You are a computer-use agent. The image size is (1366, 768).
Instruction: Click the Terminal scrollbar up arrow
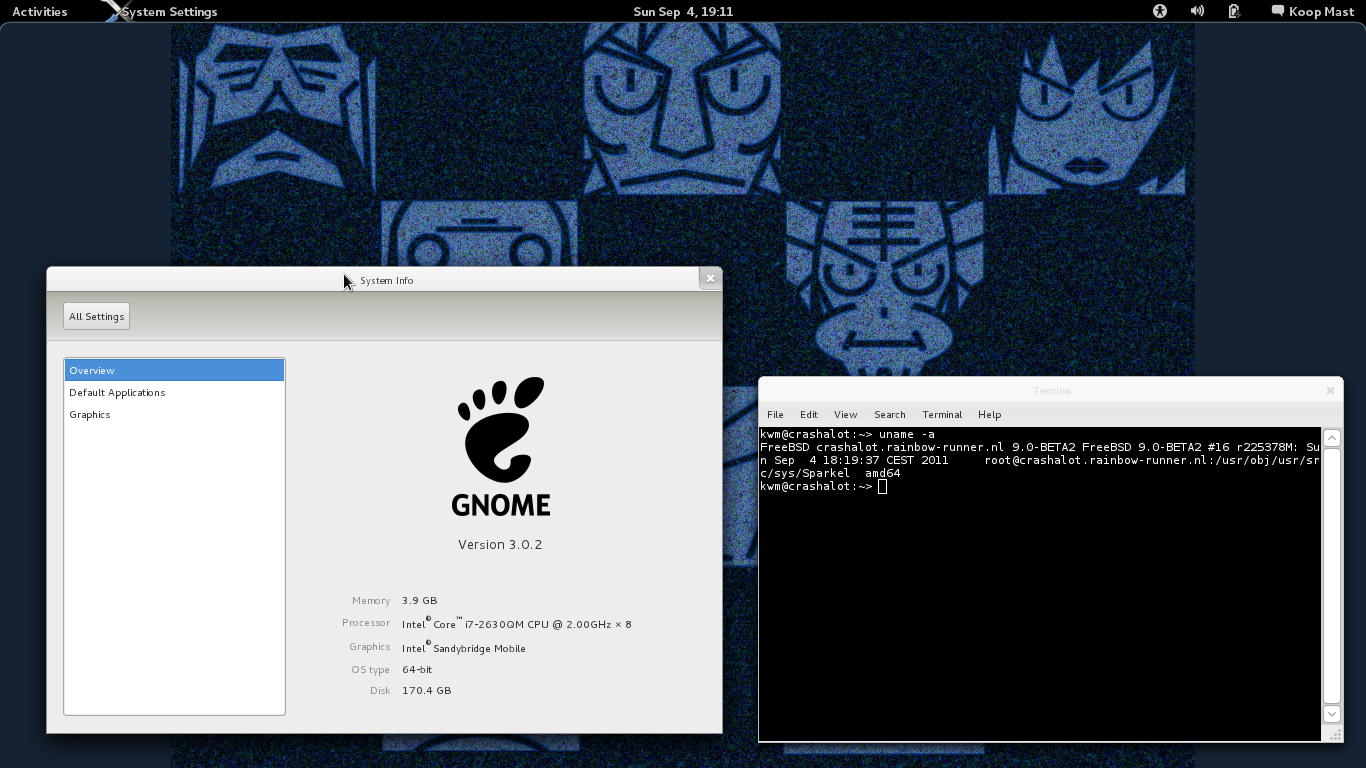coord(1332,438)
